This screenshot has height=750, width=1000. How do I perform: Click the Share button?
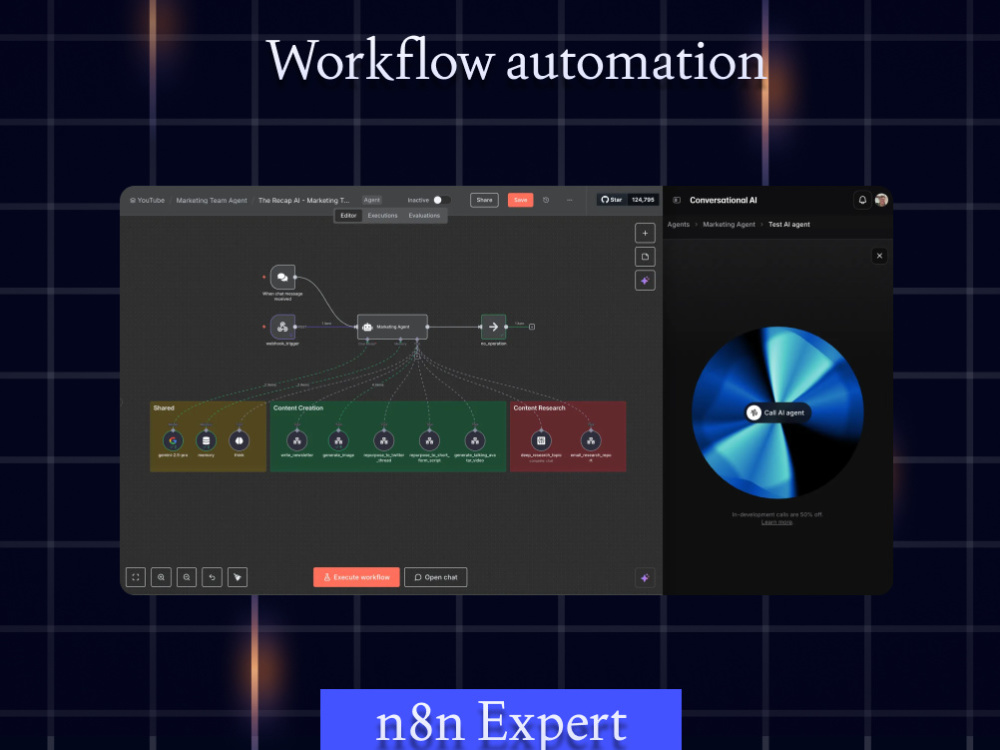(x=484, y=200)
